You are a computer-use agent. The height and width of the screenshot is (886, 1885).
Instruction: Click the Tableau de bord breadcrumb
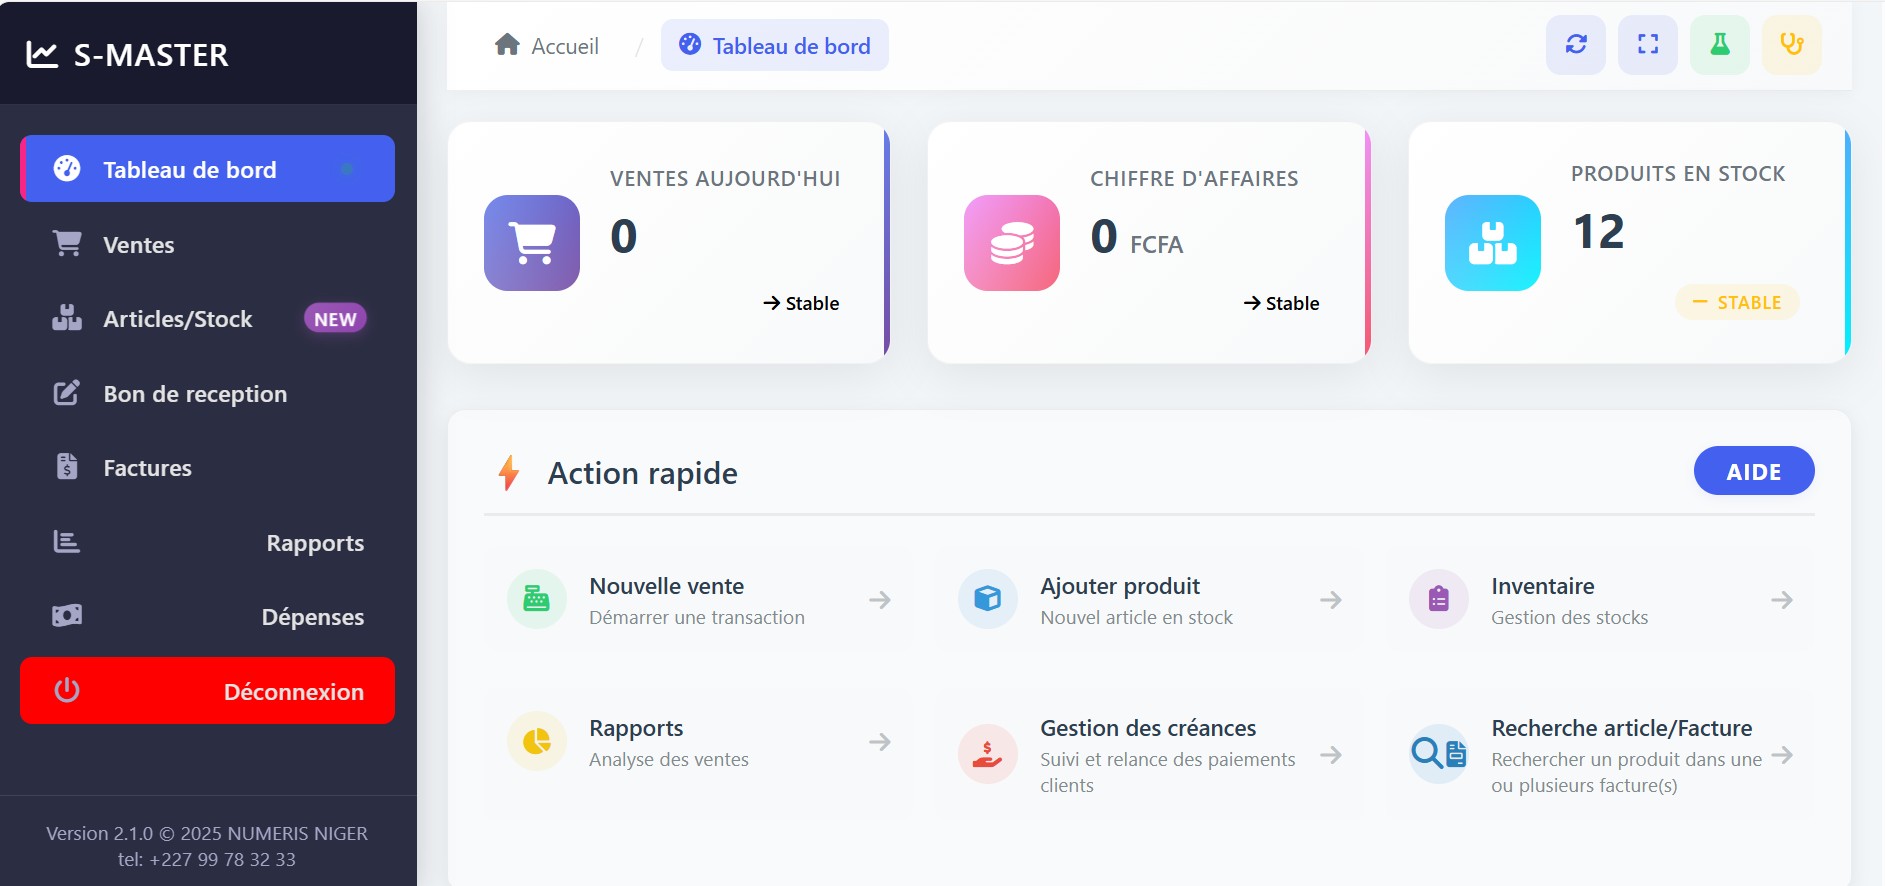pos(775,45)
